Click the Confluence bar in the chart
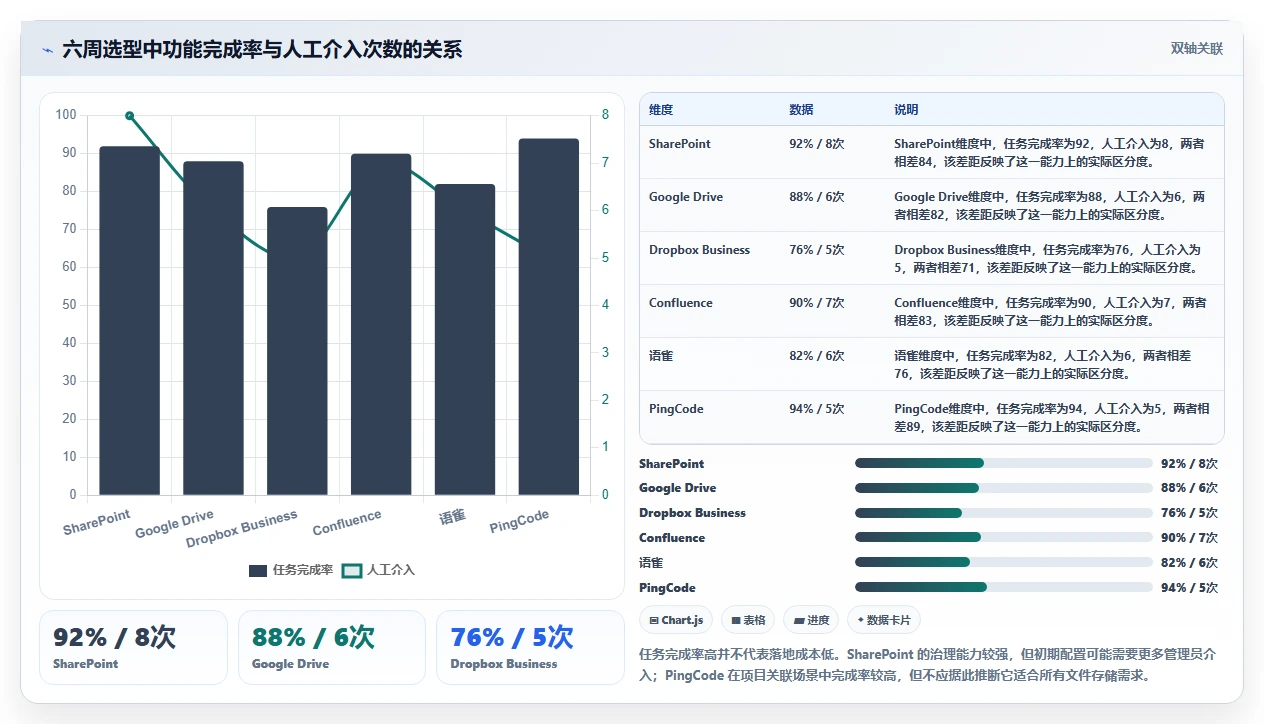Image resolution: width=1264 pixels, height=724 pixels. [381, 324]
